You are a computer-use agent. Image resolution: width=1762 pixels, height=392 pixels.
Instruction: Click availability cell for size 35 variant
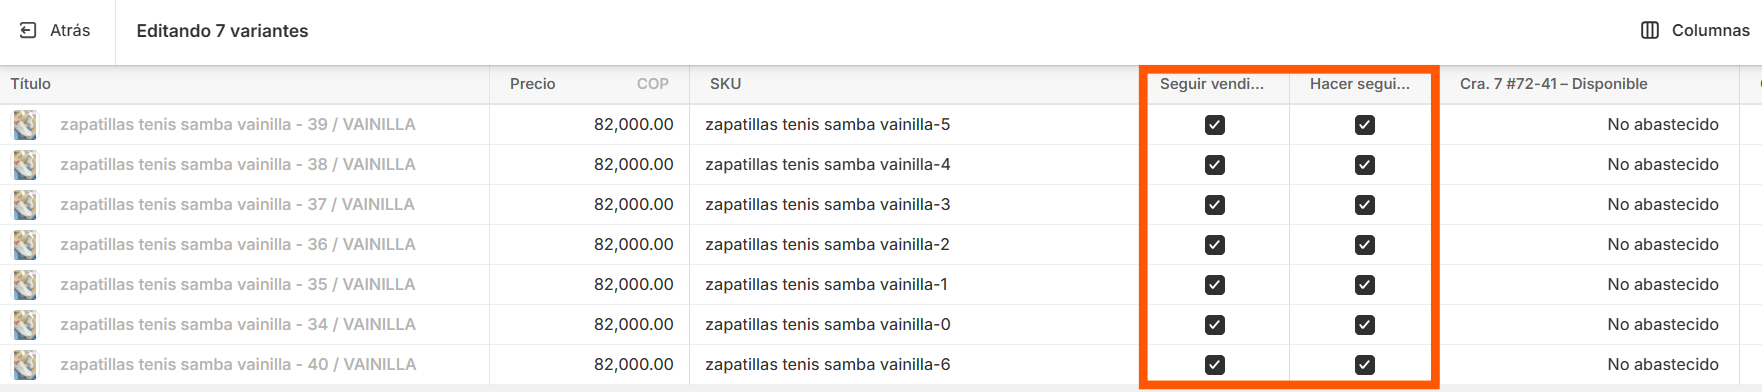pyautogui.click(x=1590, y=285)
